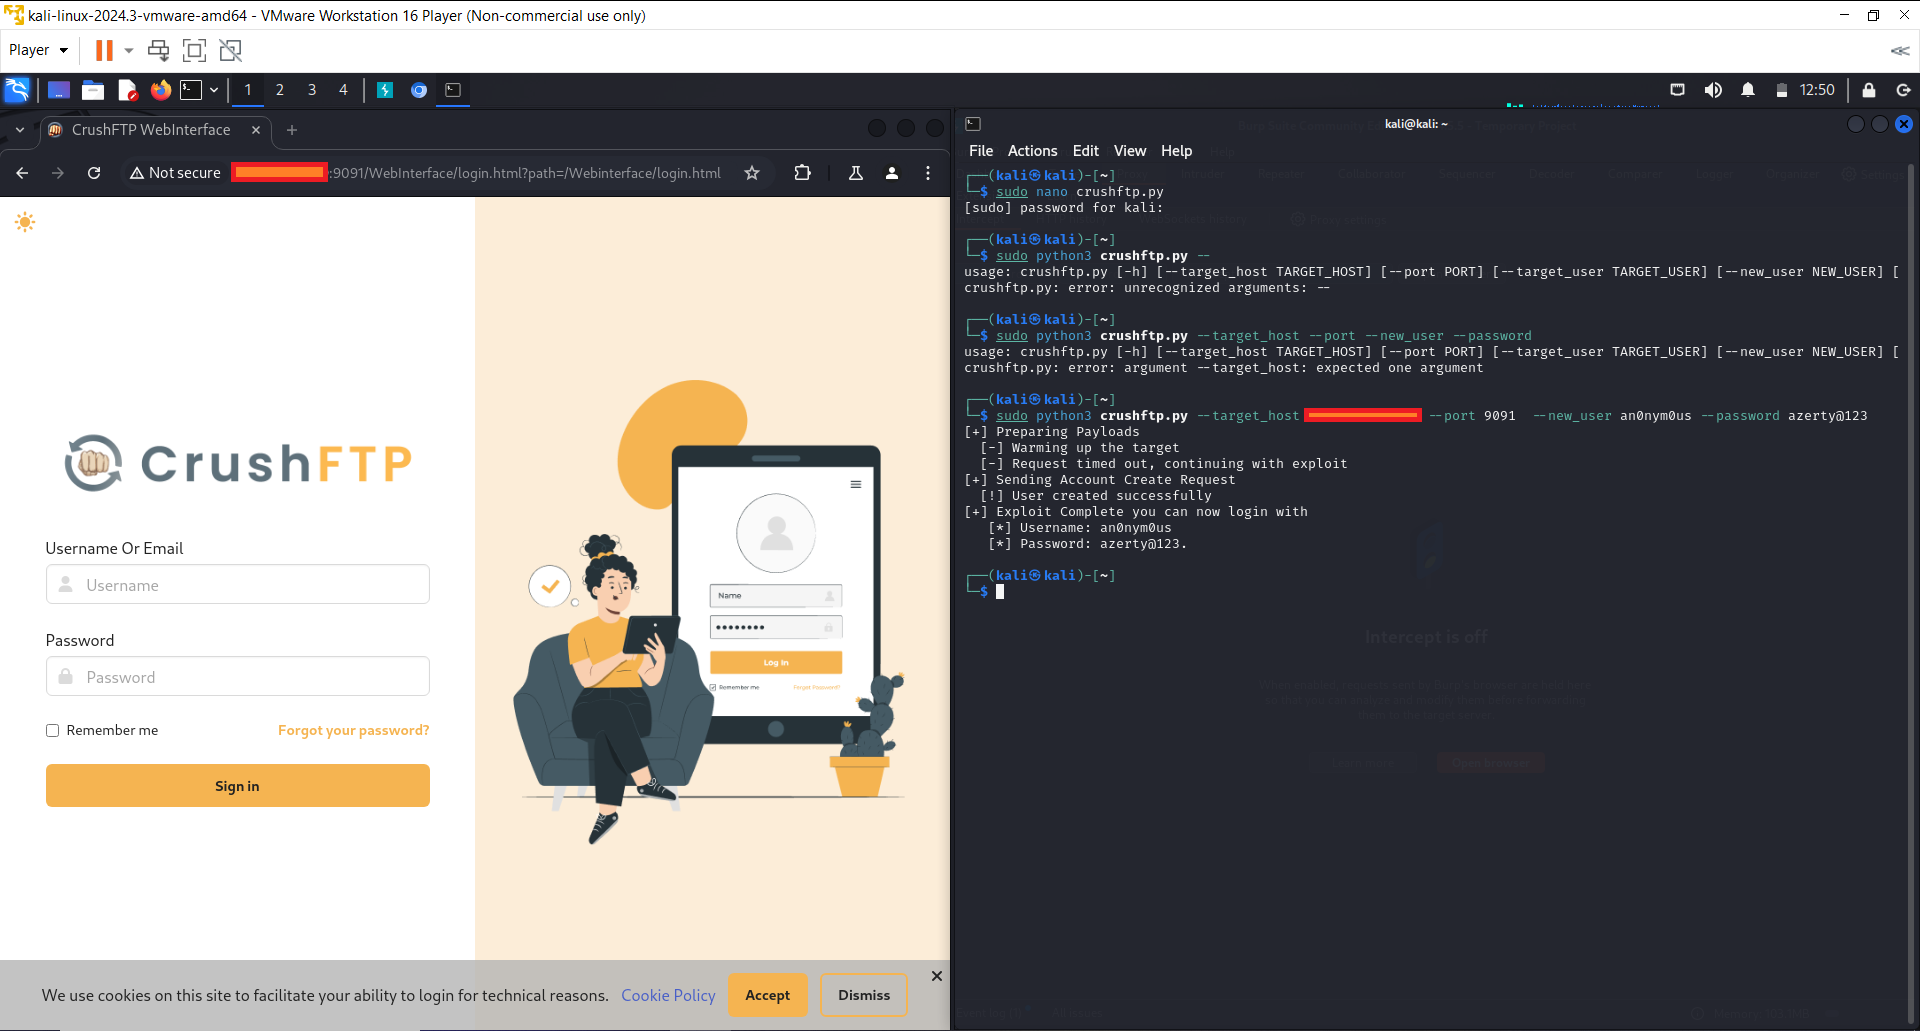1920x1031 pixels.
Task: Close the CrushFTP WebInterface tab
Action: (x=256, y=130)
